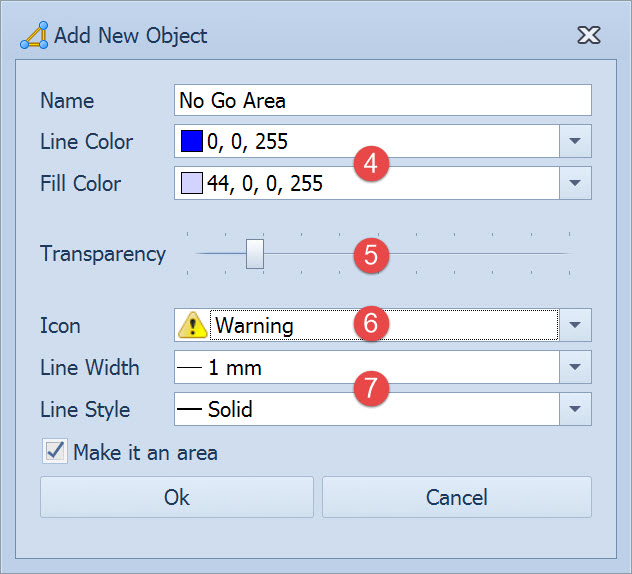The width and height of the screenshot is (632, 574).
Task: Click the light purple Fill Color swatch
Action: [191, 184]
